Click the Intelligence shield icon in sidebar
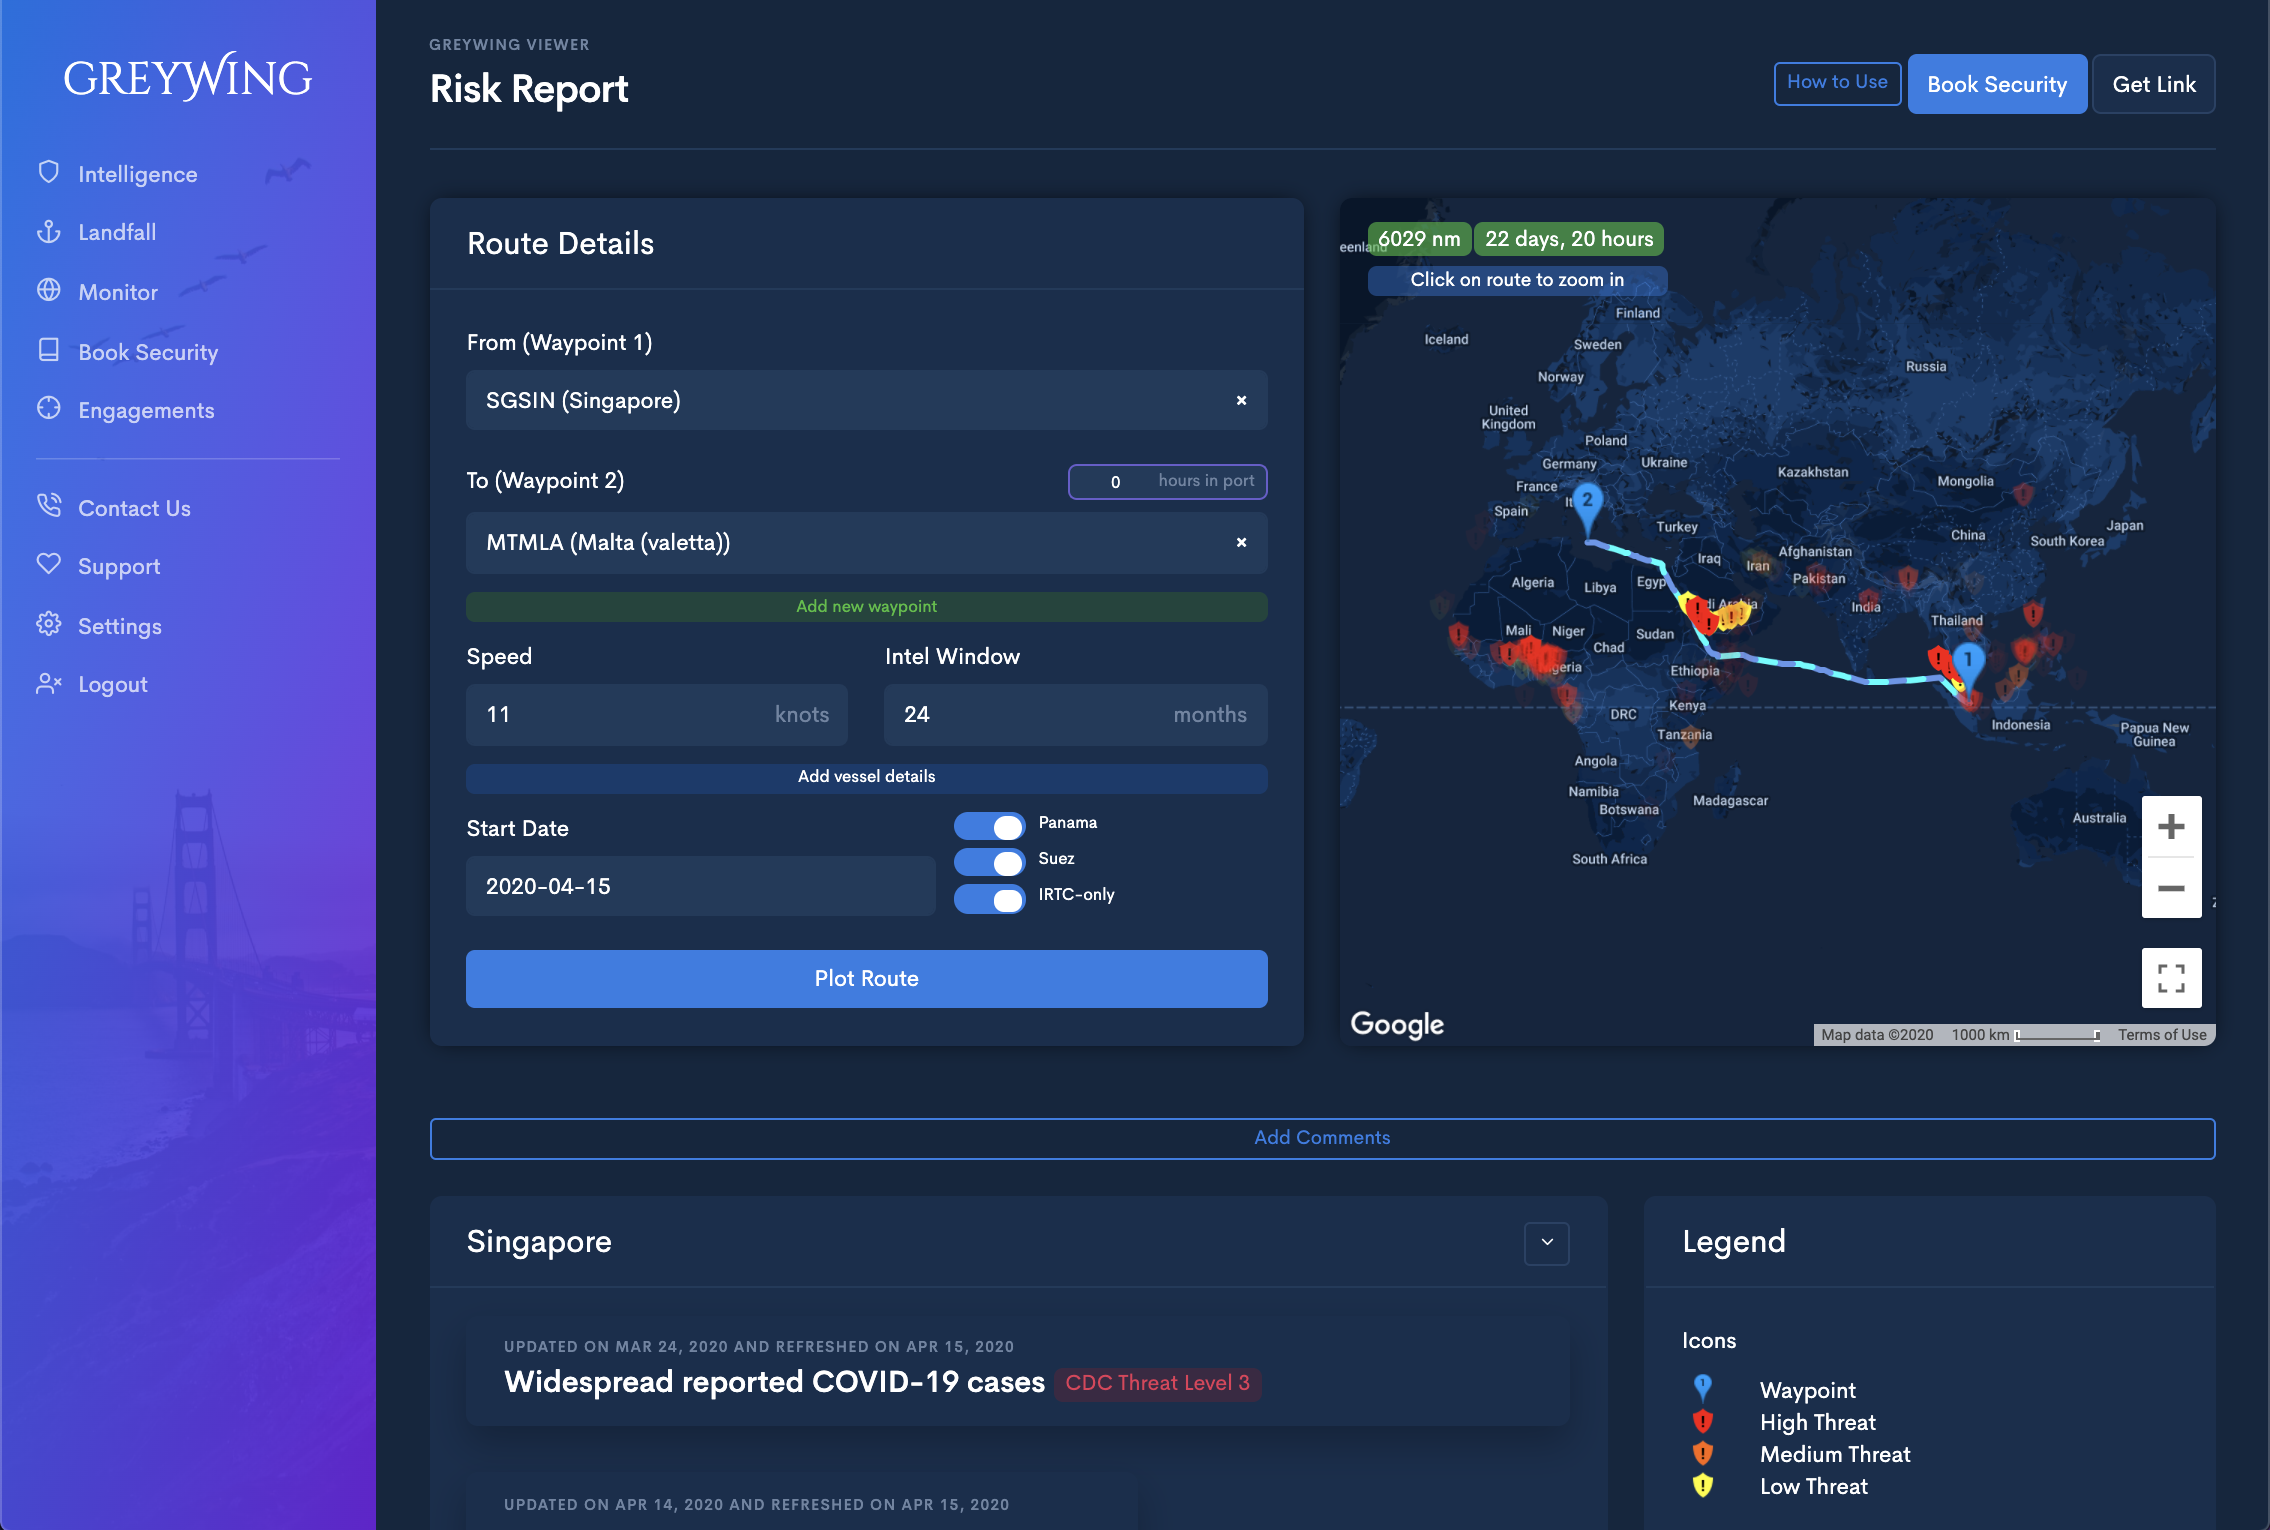 [48, 173]
